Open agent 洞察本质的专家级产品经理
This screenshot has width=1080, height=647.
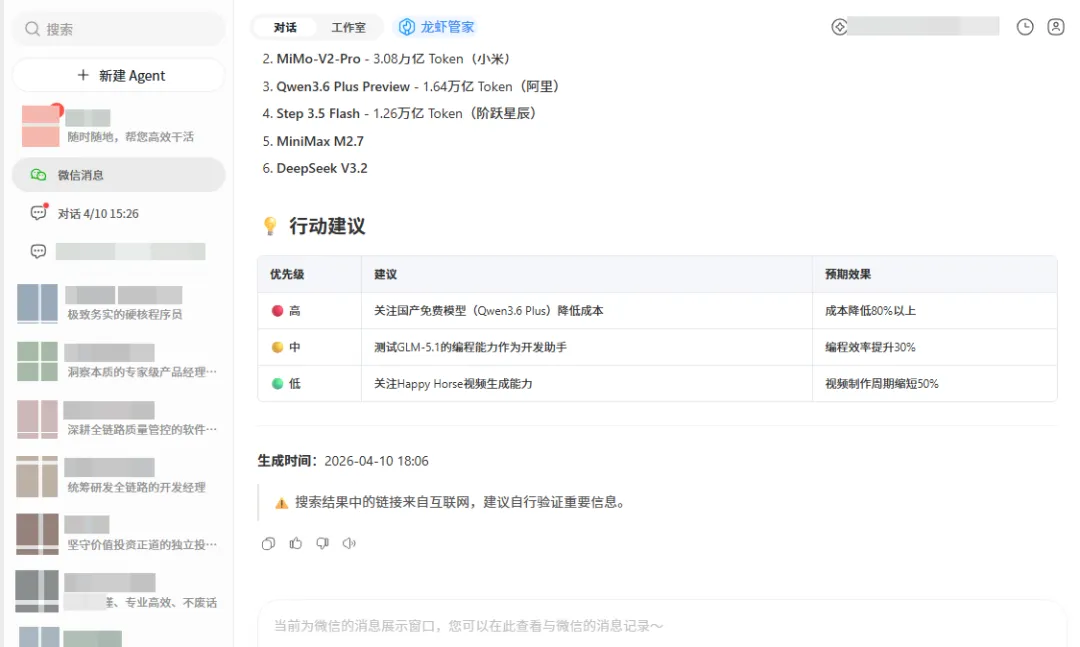(x=118, y=361)
